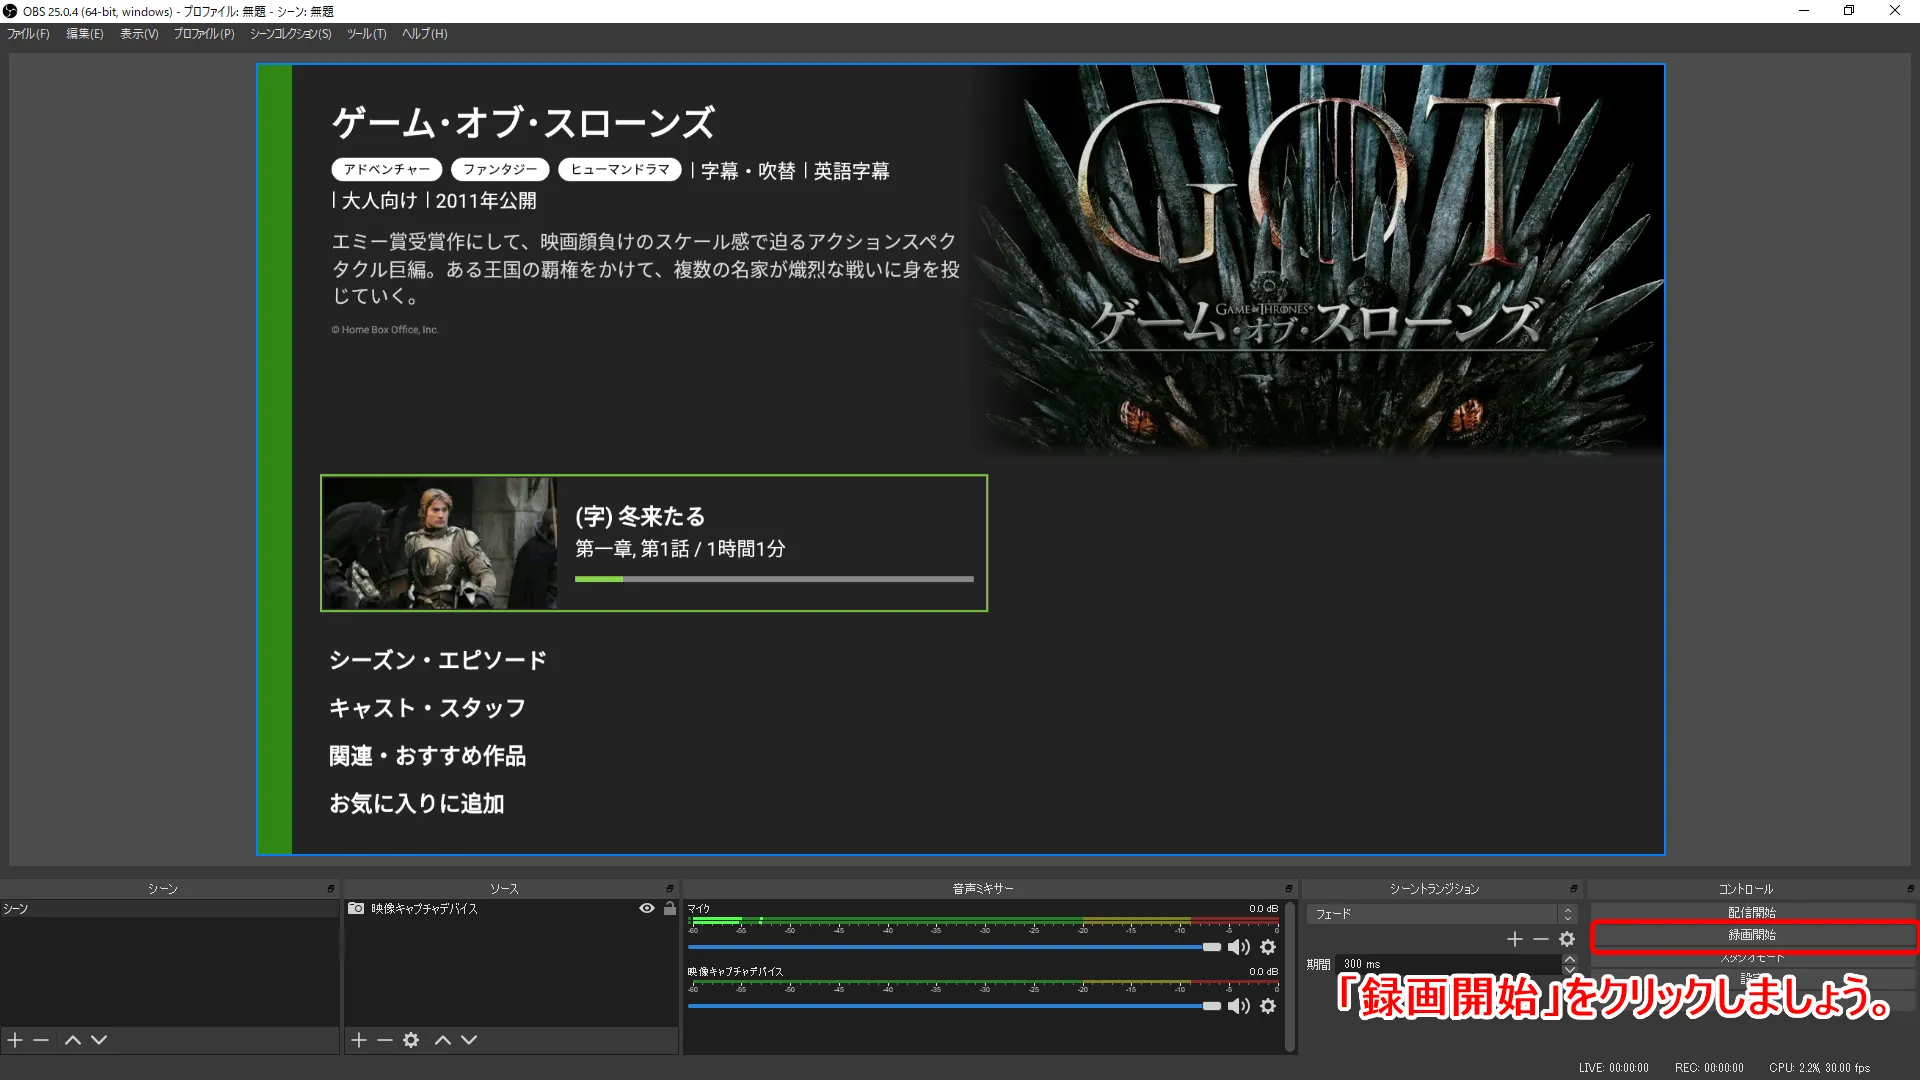Mute the マイク audio channel
The image size is (1920, 1080).
tap(1239, 947)
